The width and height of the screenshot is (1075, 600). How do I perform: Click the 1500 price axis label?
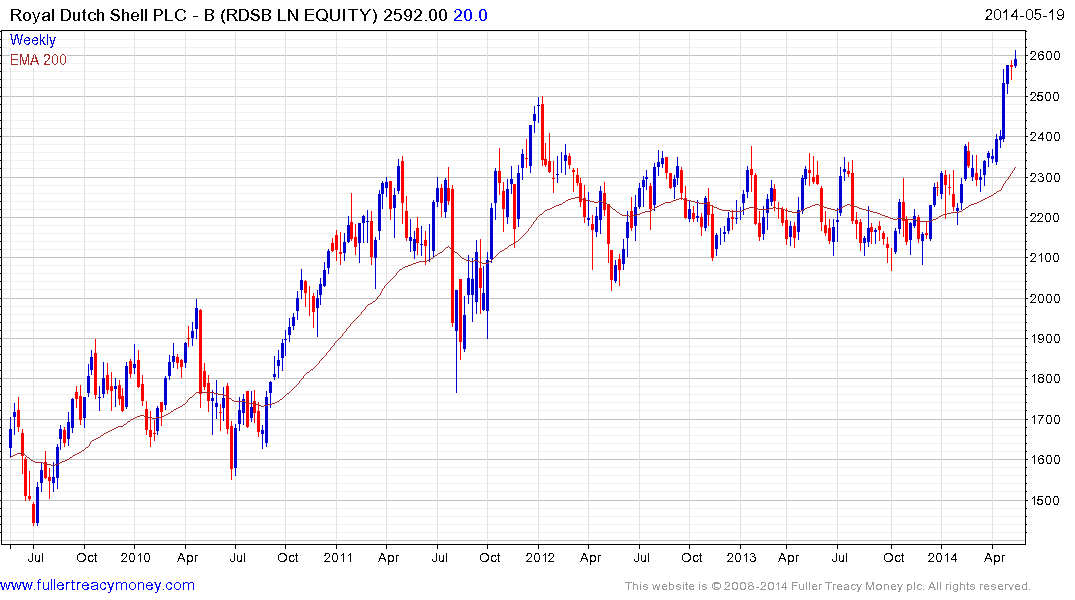coord(1045,500)
